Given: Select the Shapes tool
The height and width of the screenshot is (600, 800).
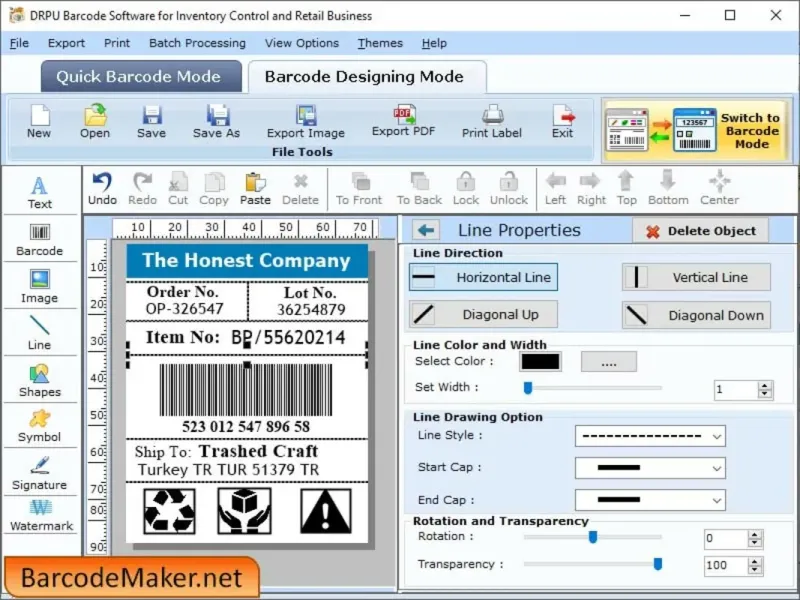Looking at the screenshot, I should coord(39,381).
